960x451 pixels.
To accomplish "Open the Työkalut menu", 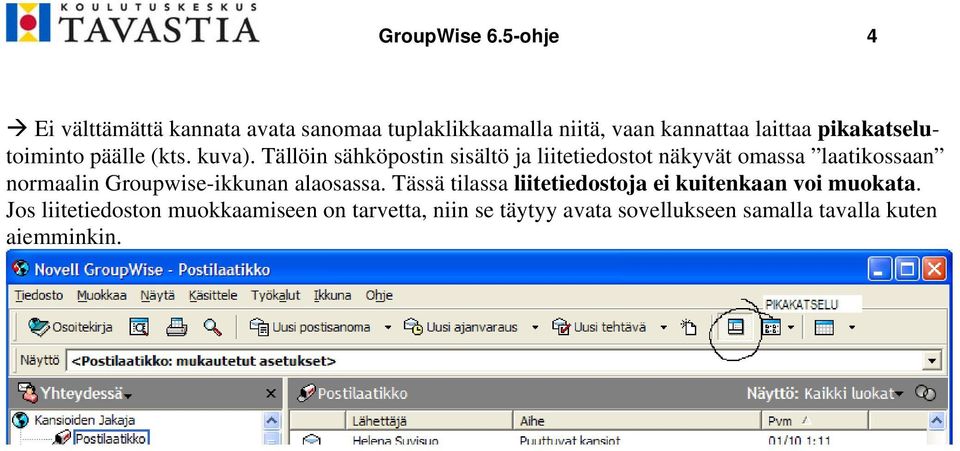I will pos(276,296).
